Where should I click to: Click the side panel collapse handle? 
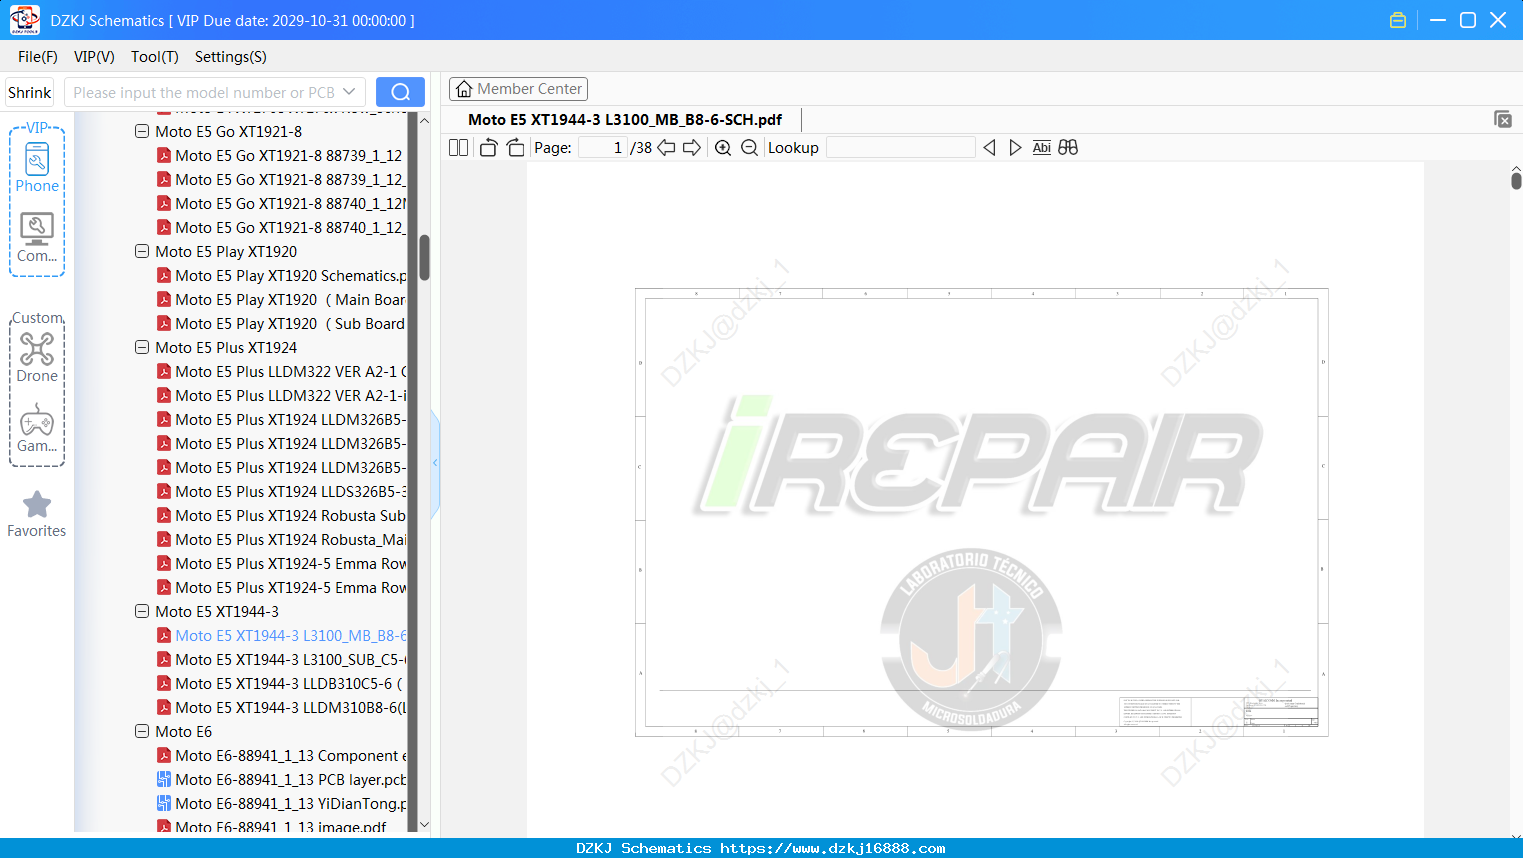point(435,463)
